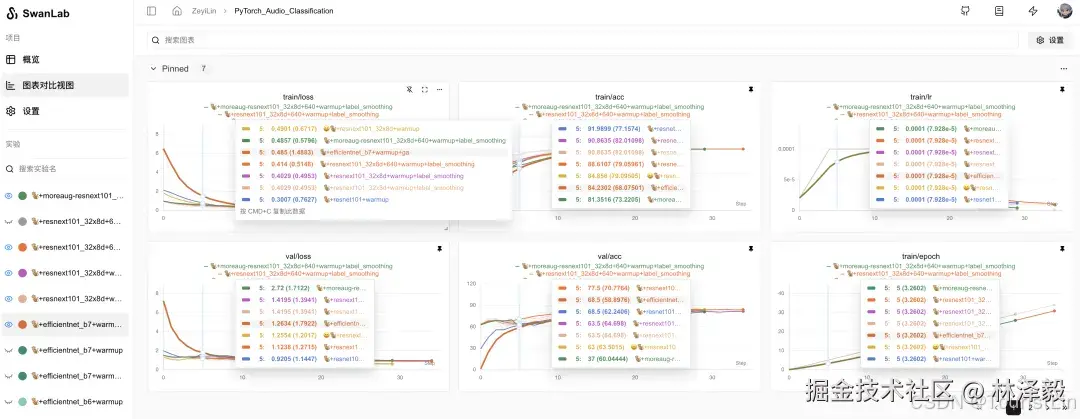The height and width of the screenshot is (419, 1080).
Task: Click the SwanLab logo
Action: [x=37, y=14]
